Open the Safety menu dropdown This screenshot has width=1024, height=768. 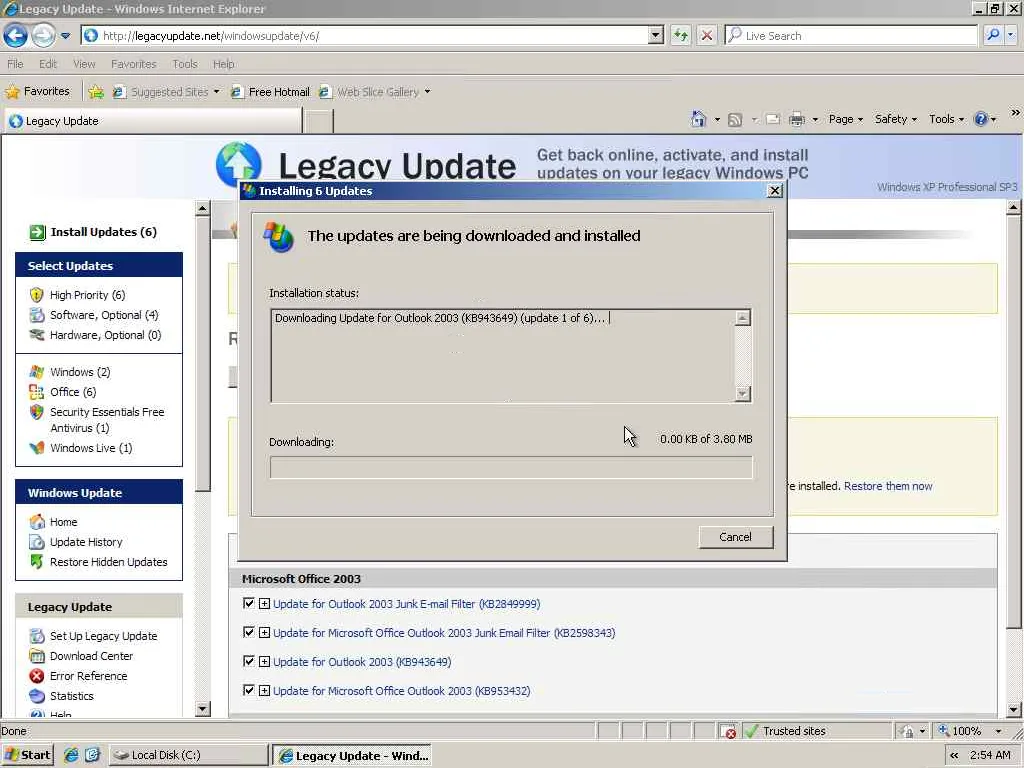(x=896, y=119)
